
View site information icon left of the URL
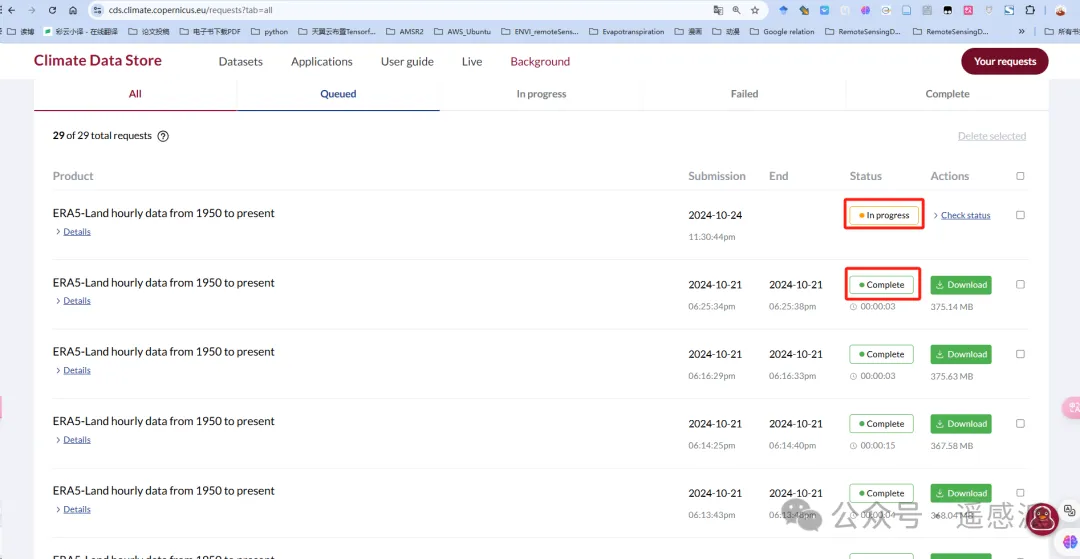pyautogui.click(x=96, y=10)
